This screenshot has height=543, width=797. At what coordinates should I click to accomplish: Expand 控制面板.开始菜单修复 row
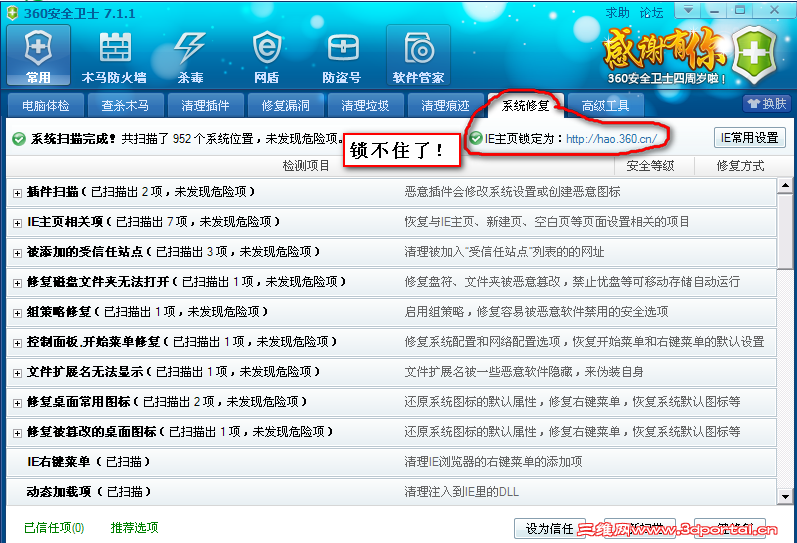pos(17,343)
